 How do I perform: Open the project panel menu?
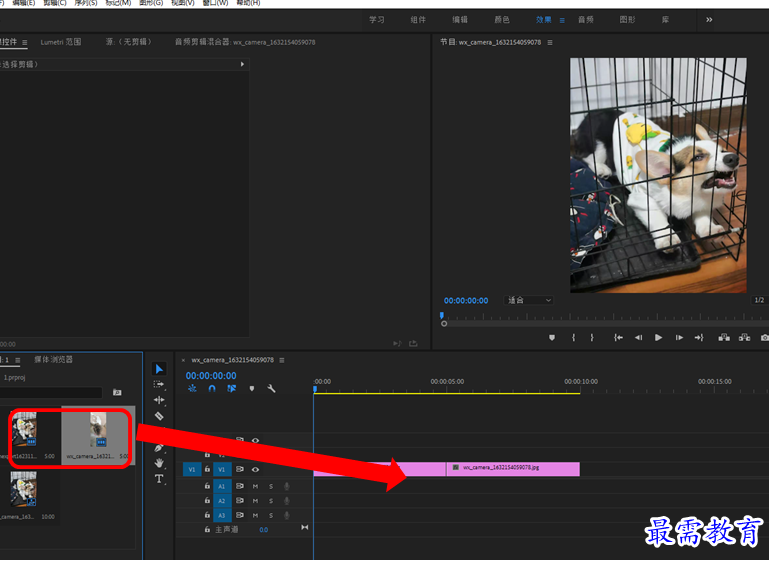tap(18, 360)
